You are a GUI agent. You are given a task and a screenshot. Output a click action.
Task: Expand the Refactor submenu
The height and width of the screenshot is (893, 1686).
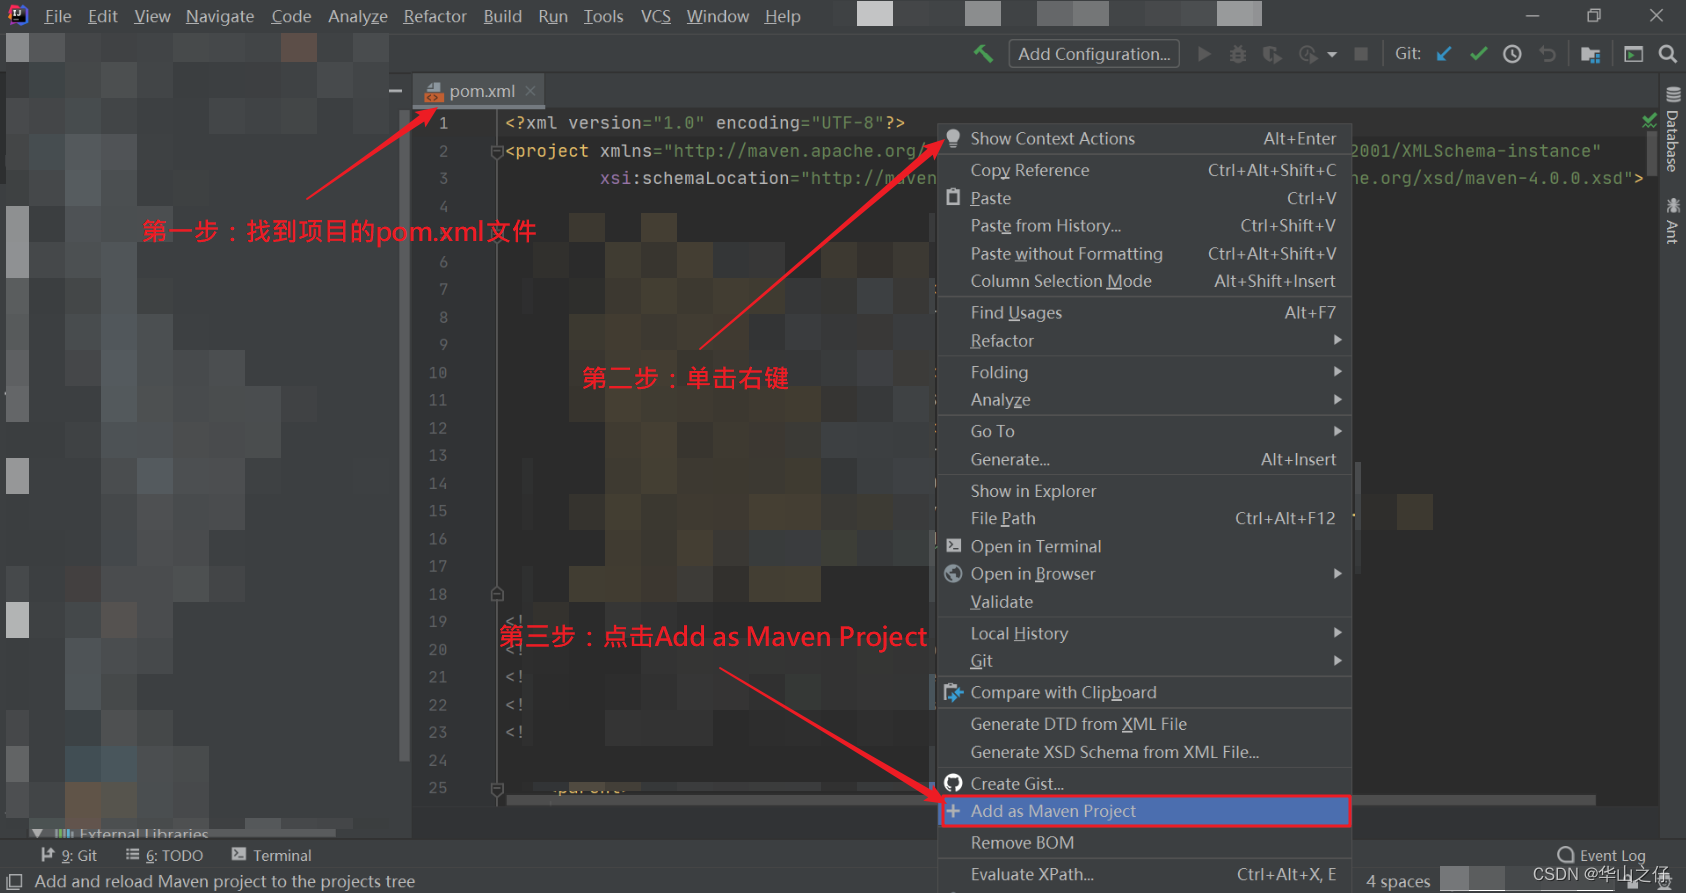(1144, 341)
